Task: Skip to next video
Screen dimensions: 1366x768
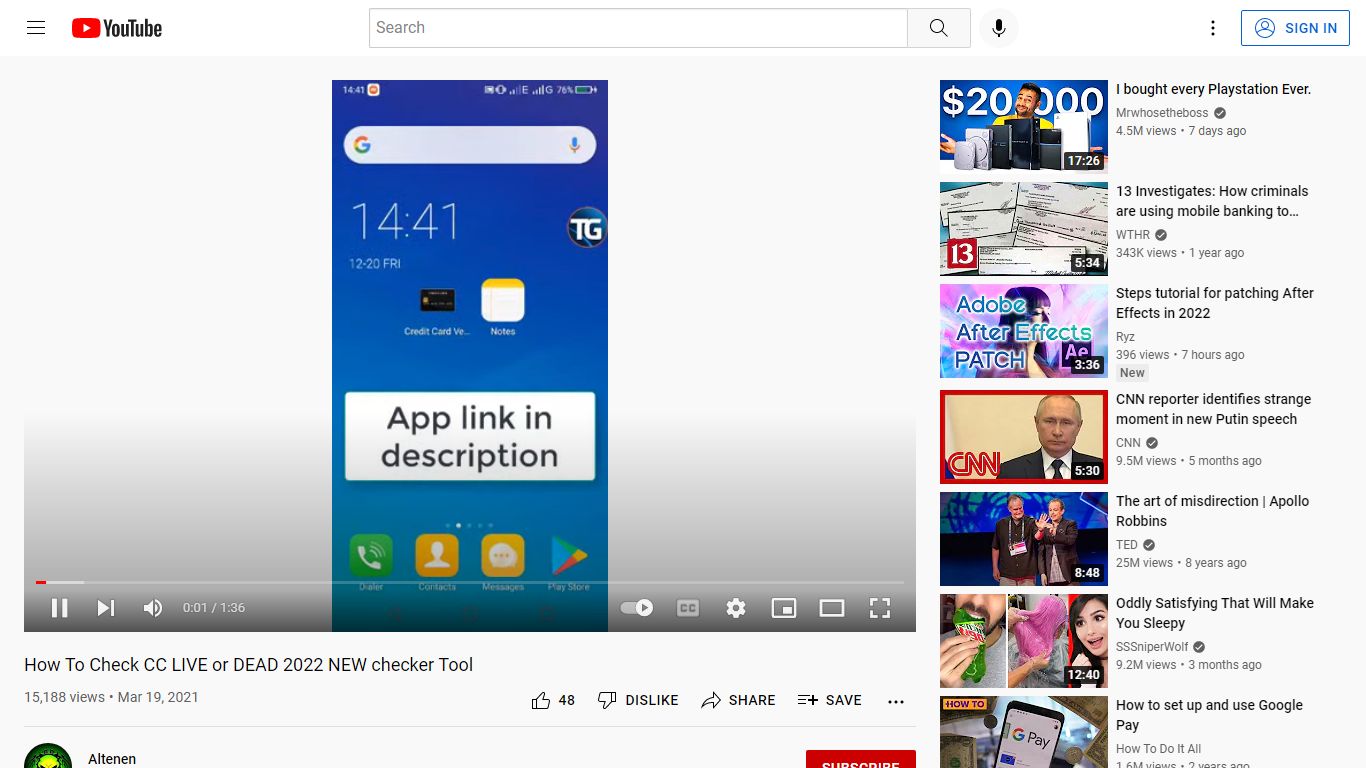Action: click(x=106, y=608)
